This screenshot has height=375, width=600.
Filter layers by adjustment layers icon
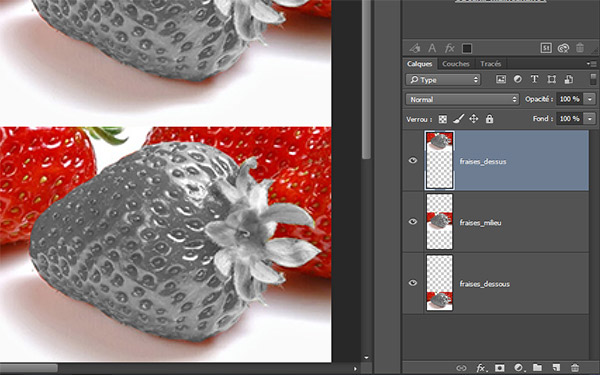[x=517, y=79]
